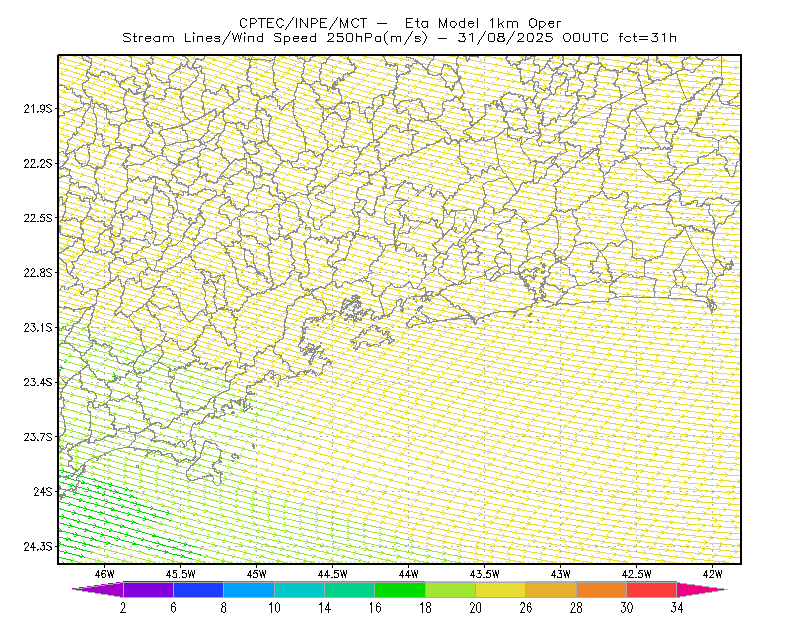Click the longitude label '44W'

tap(409, 574)
